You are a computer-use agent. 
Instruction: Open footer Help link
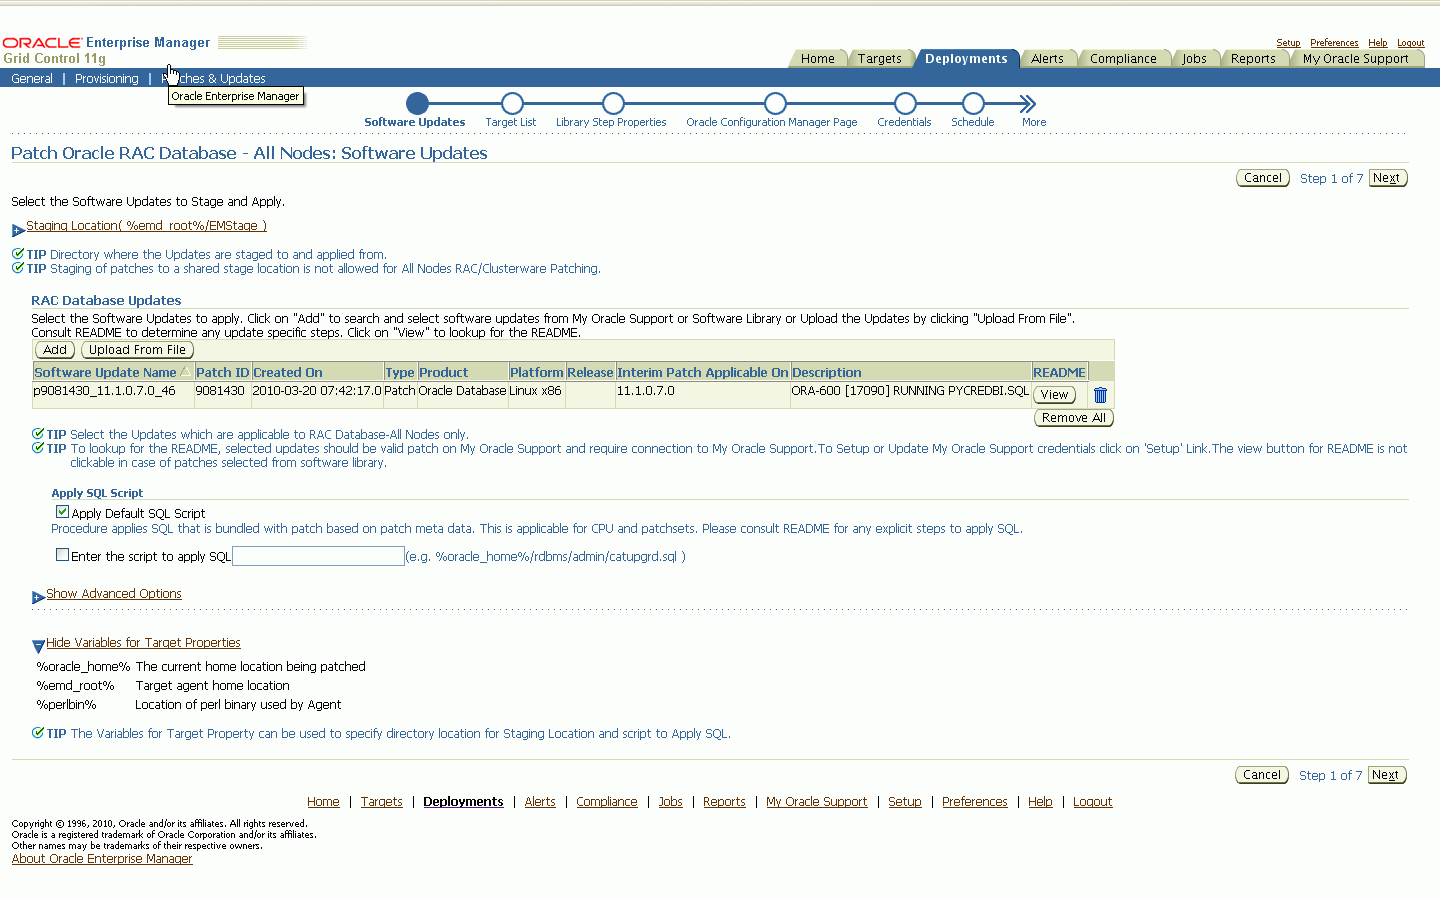click(x=1040, y=802)
